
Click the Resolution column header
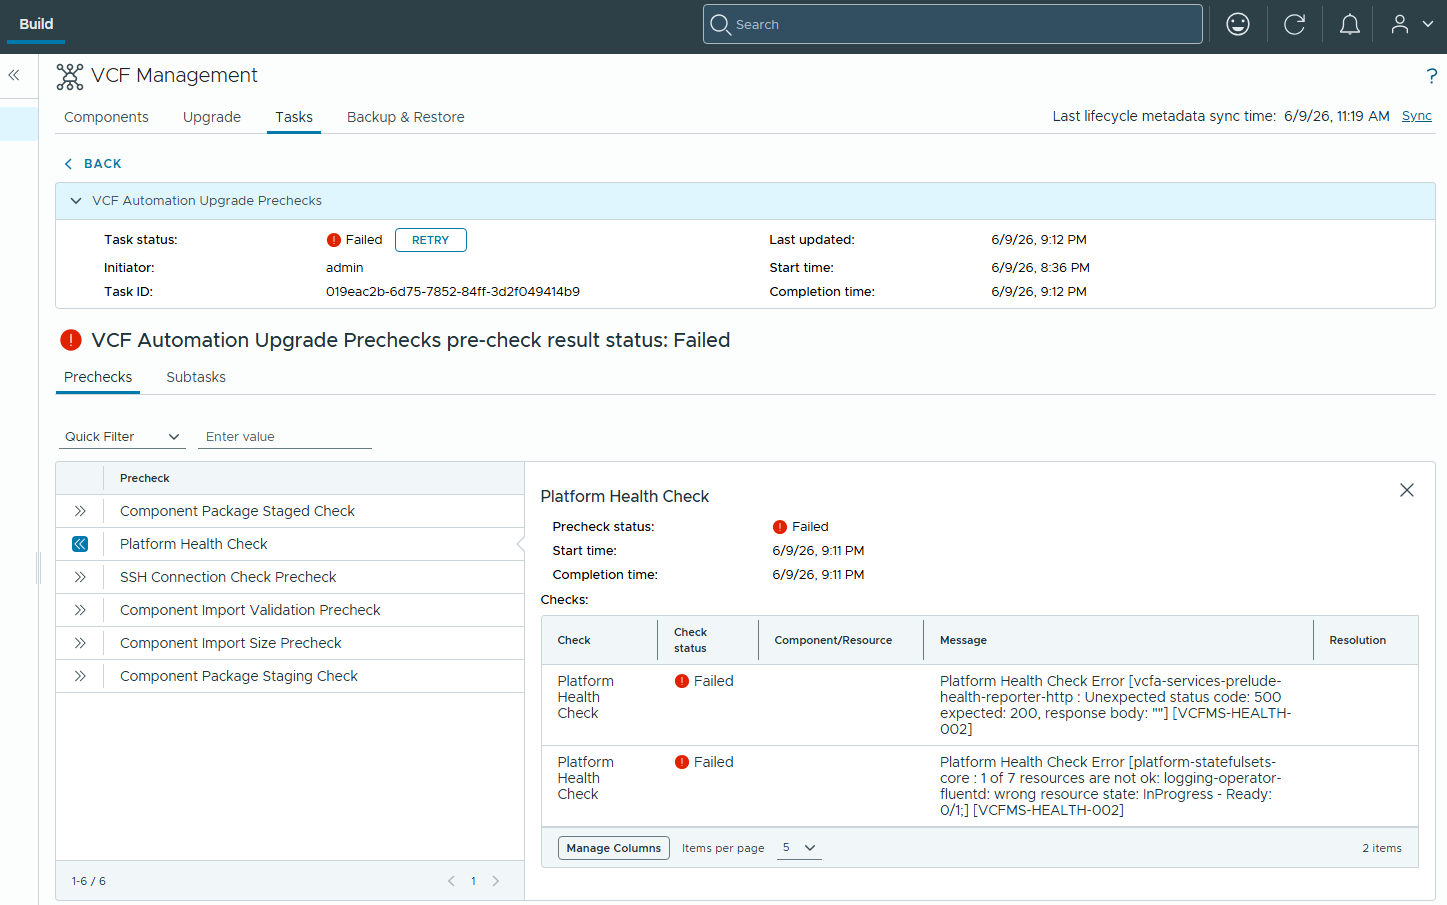pyautogui.click(x=1357, y=640)
